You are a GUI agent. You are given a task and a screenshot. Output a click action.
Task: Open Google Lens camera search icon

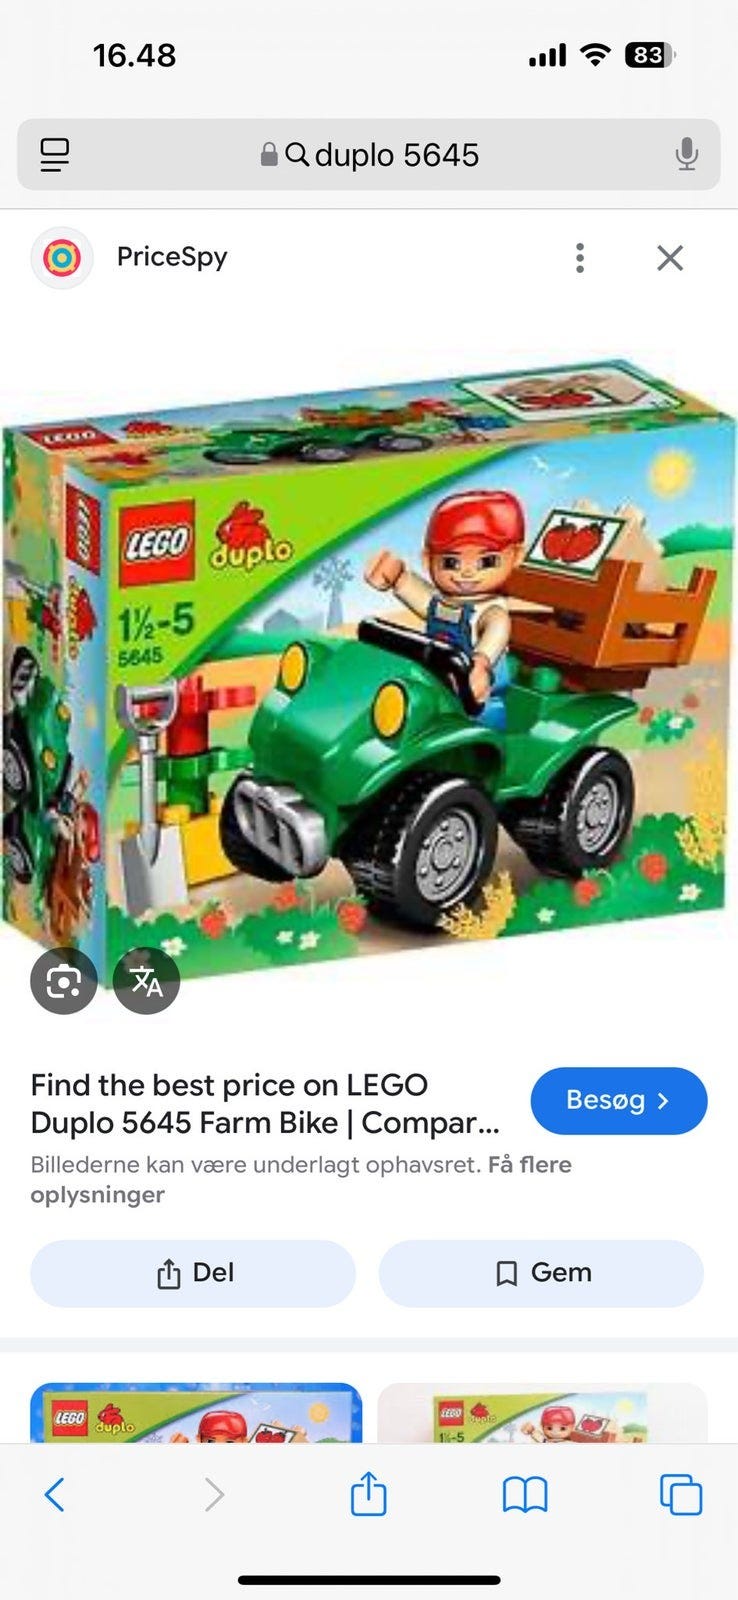(x=64, y=981)
